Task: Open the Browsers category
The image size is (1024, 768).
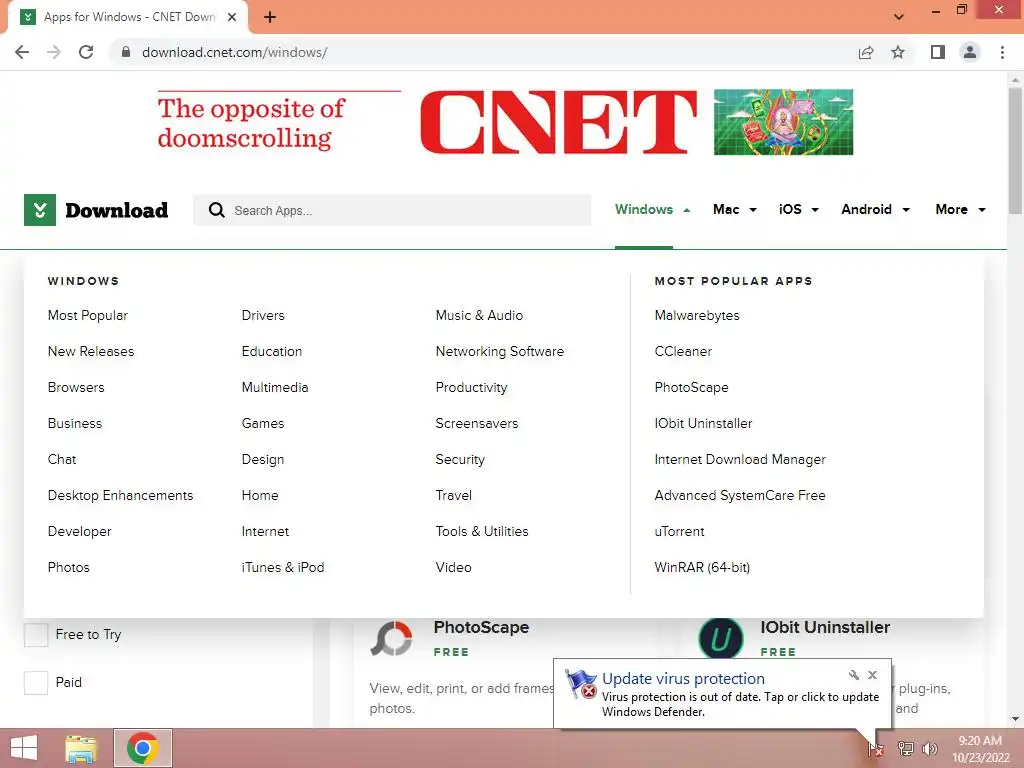Action: (76, 387)
